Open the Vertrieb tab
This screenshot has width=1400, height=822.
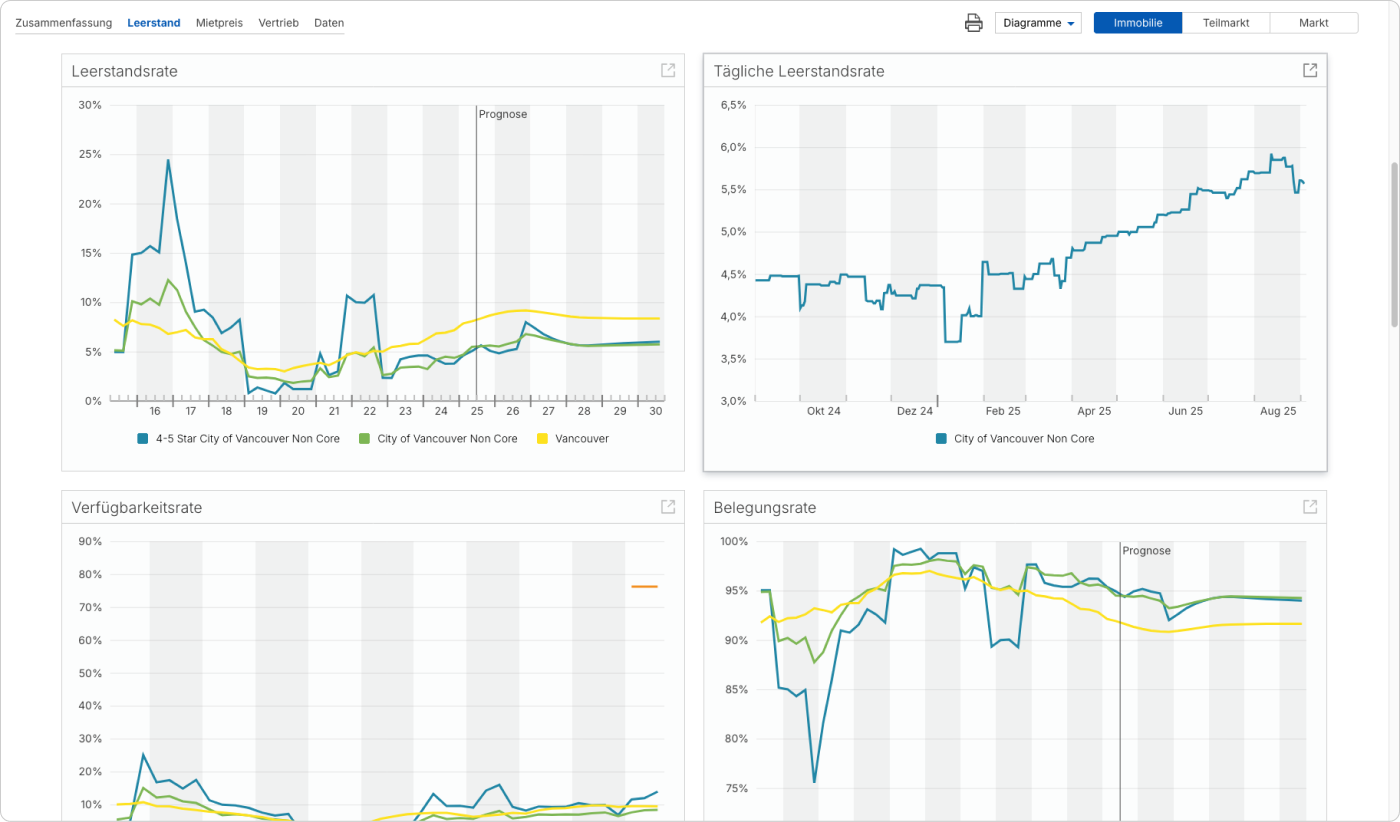278,22
